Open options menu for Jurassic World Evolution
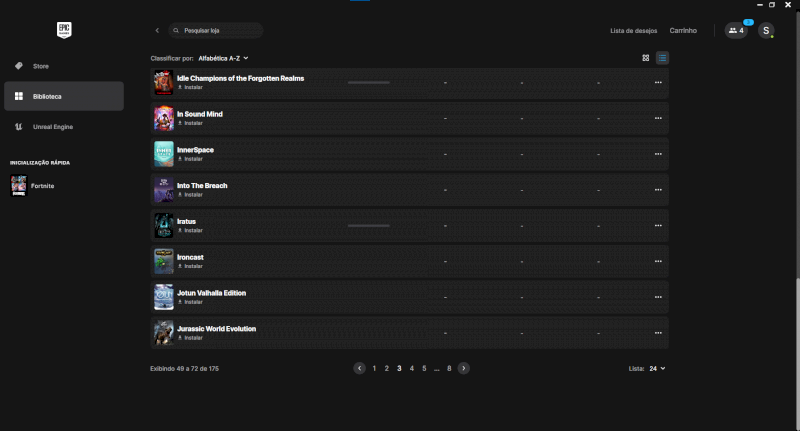The width and height of the screenshot is (800, 431). (658, 333)
